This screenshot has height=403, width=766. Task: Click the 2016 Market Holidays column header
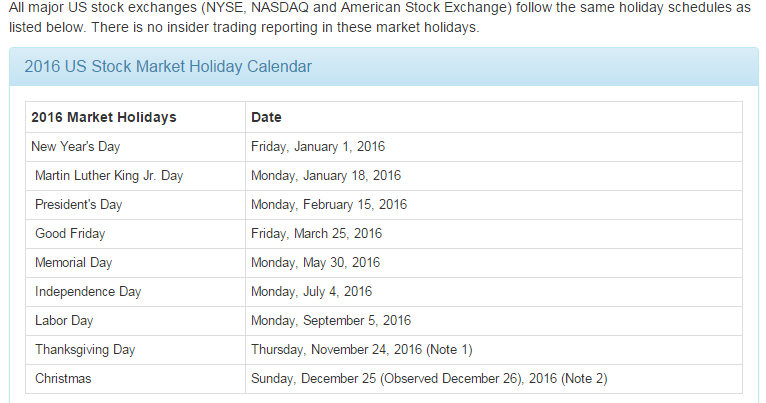pos(104,117)
